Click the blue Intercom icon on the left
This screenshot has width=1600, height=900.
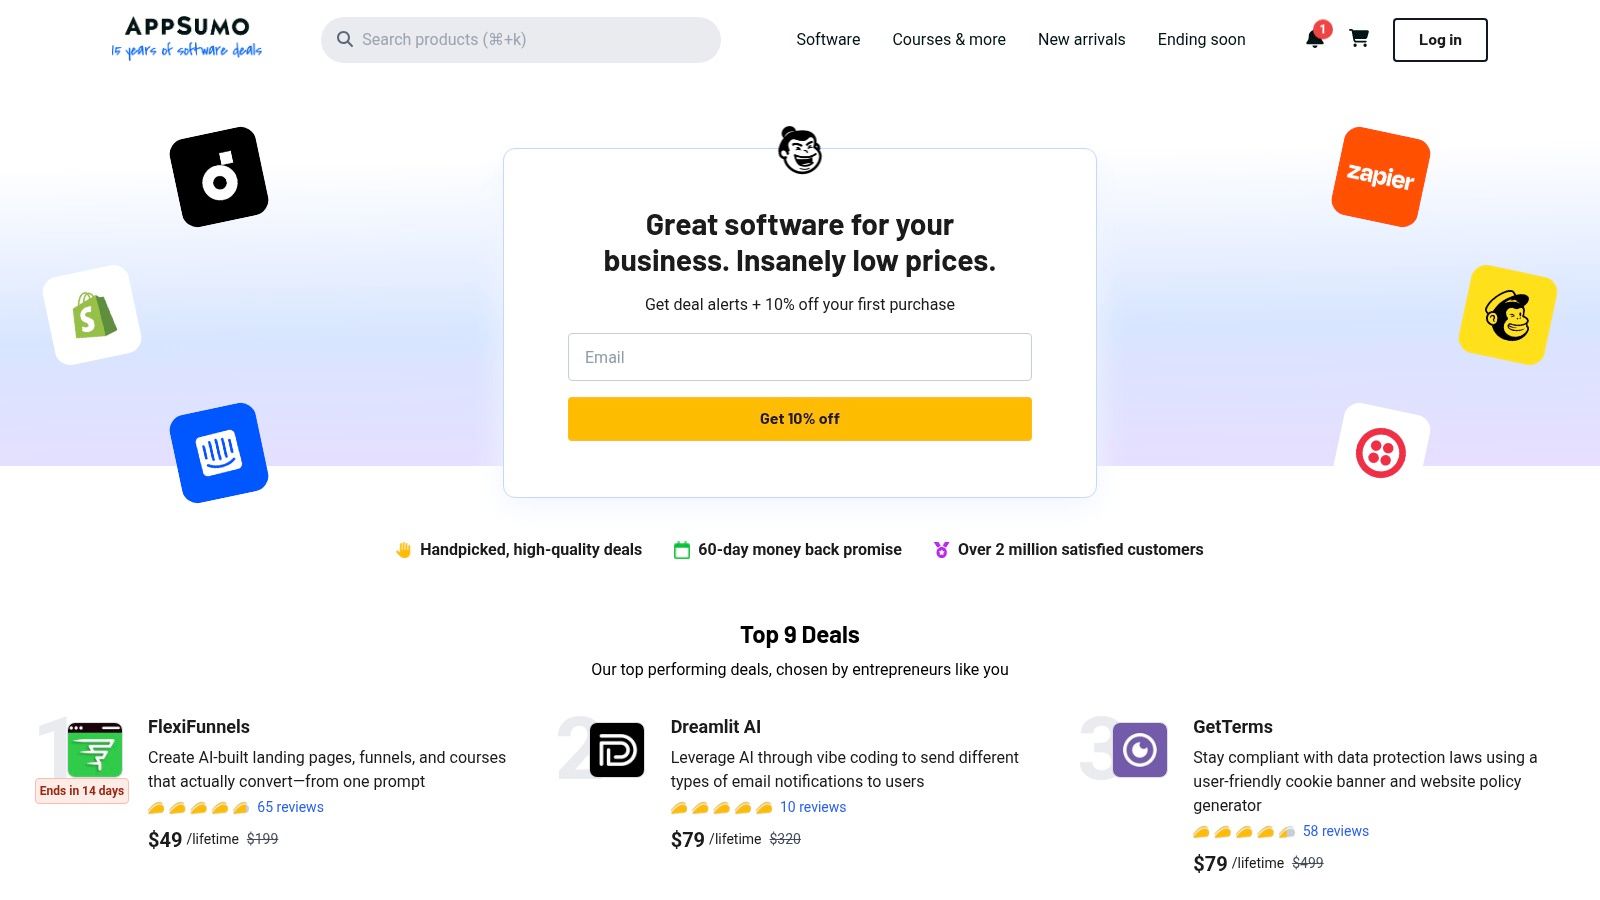coord(219,451)
